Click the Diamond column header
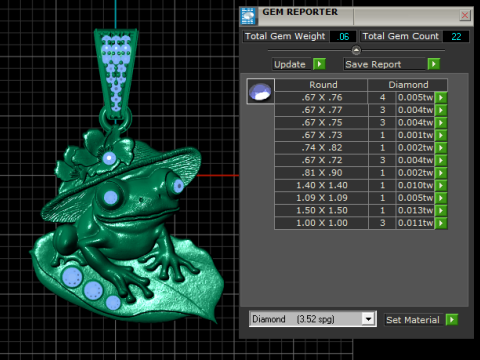This screenshot has width=480, height=360. tap(408, 85)
